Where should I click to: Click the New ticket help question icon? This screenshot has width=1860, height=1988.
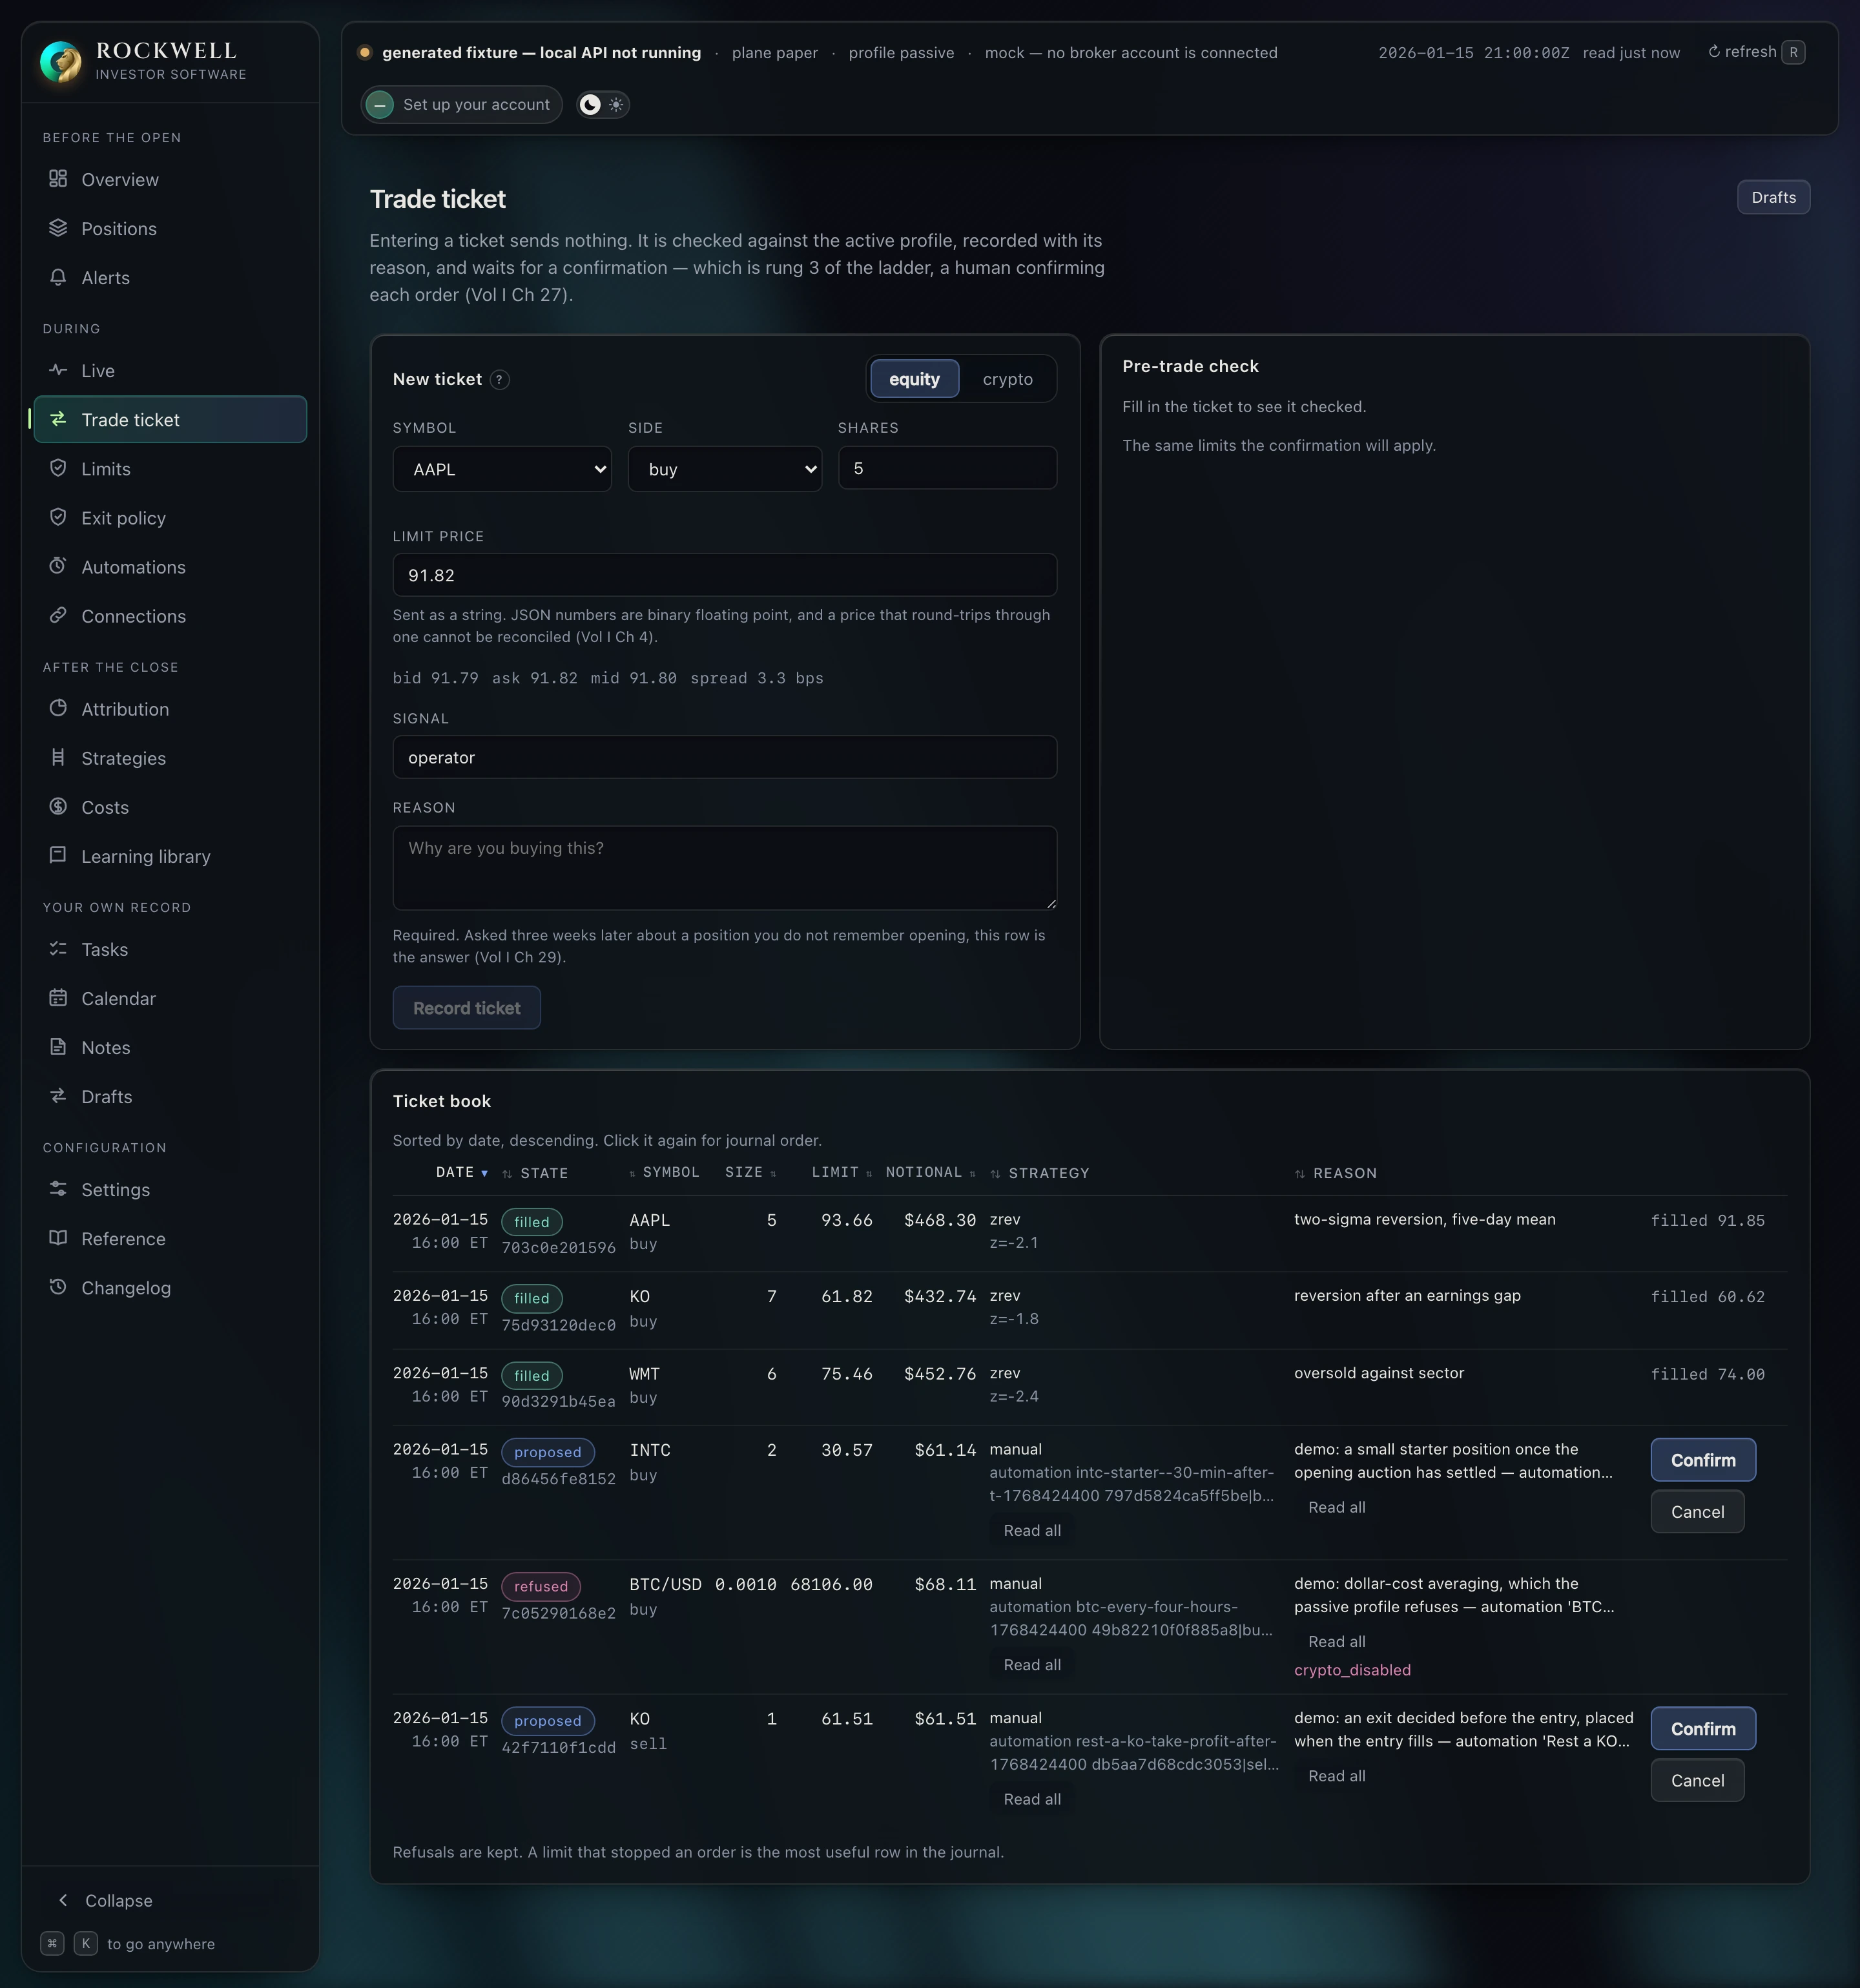(x=499, y=379)
